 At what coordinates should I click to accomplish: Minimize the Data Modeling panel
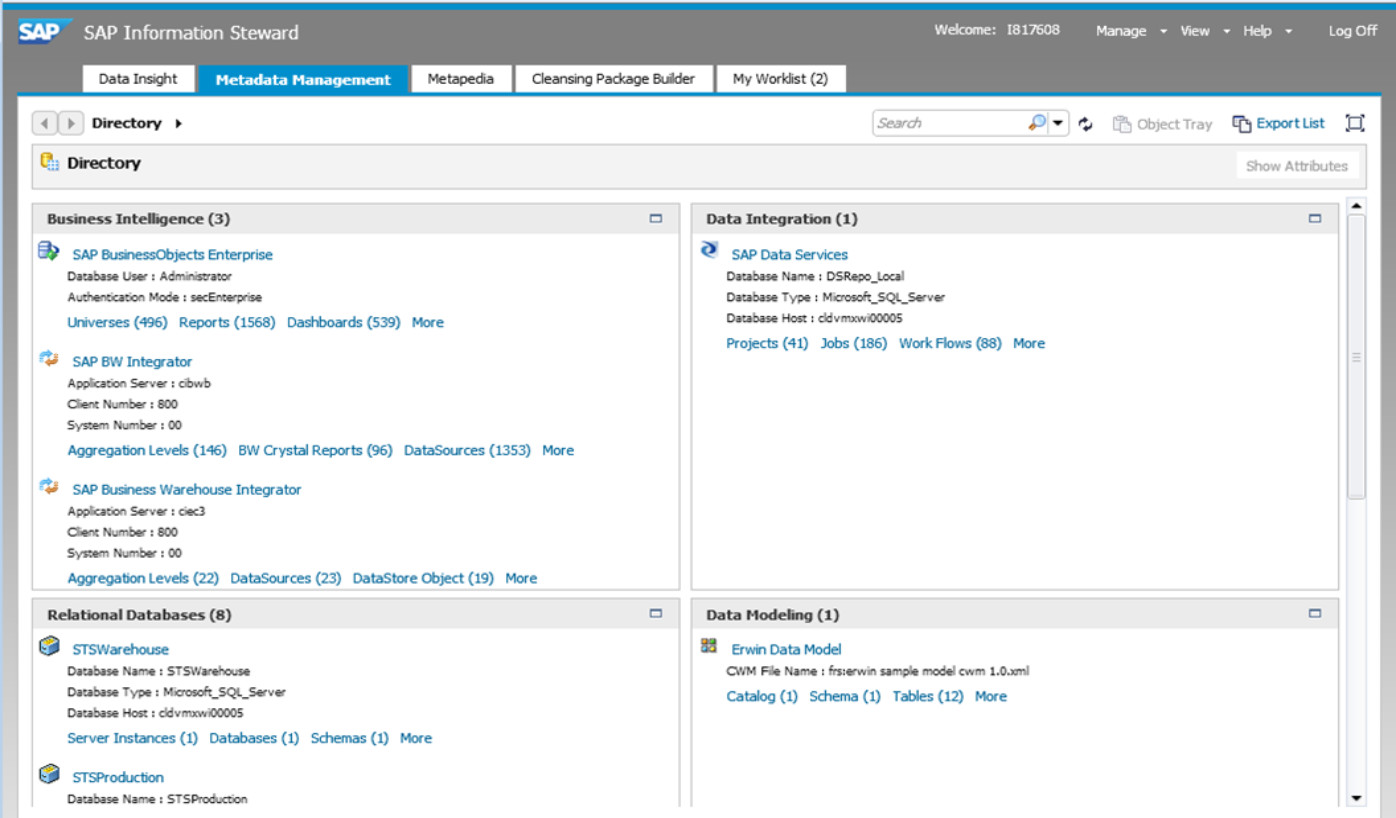coord(1315,614)
